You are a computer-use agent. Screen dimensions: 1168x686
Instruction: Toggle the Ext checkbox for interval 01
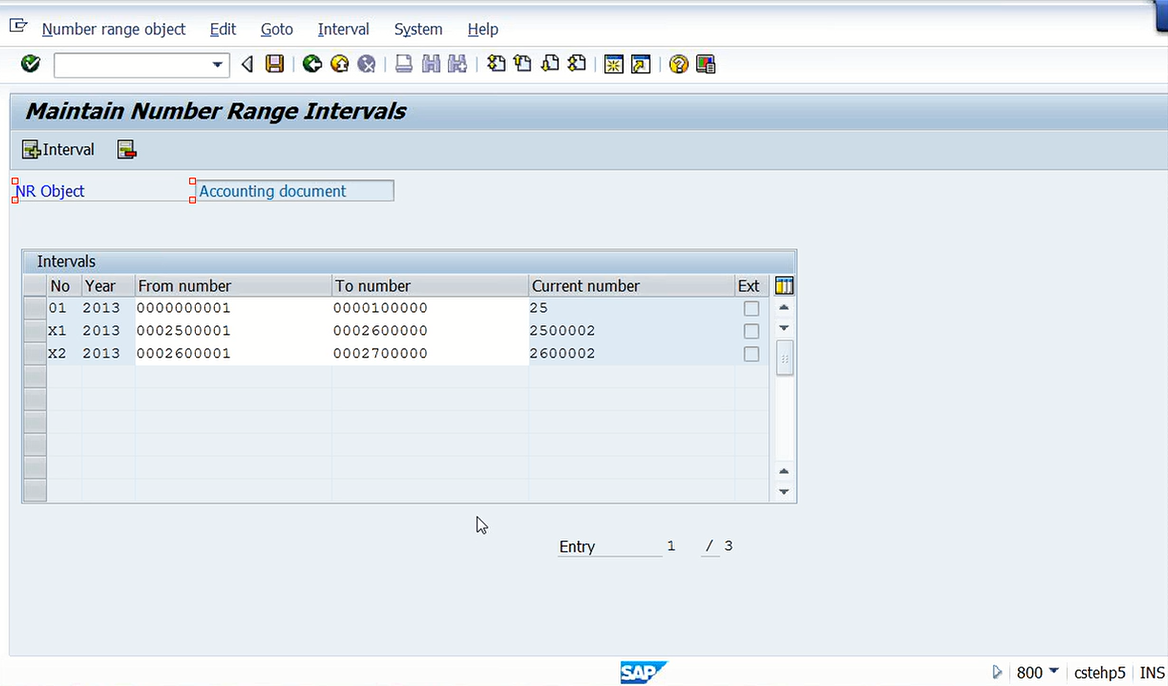tap(752, 308)
